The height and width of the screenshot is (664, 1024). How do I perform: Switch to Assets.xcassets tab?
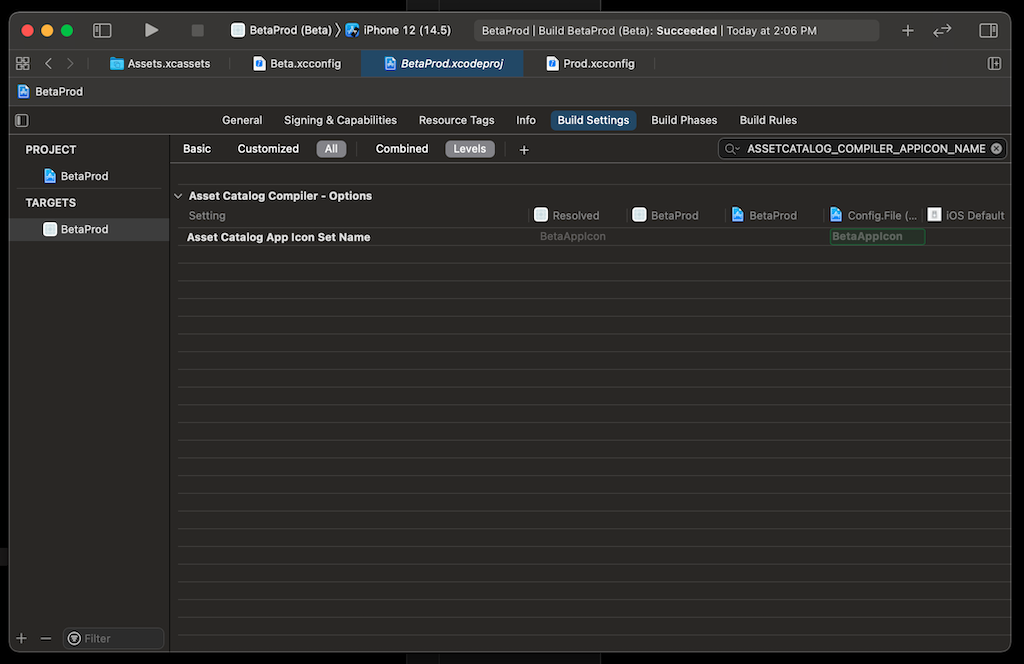(160, 63)
